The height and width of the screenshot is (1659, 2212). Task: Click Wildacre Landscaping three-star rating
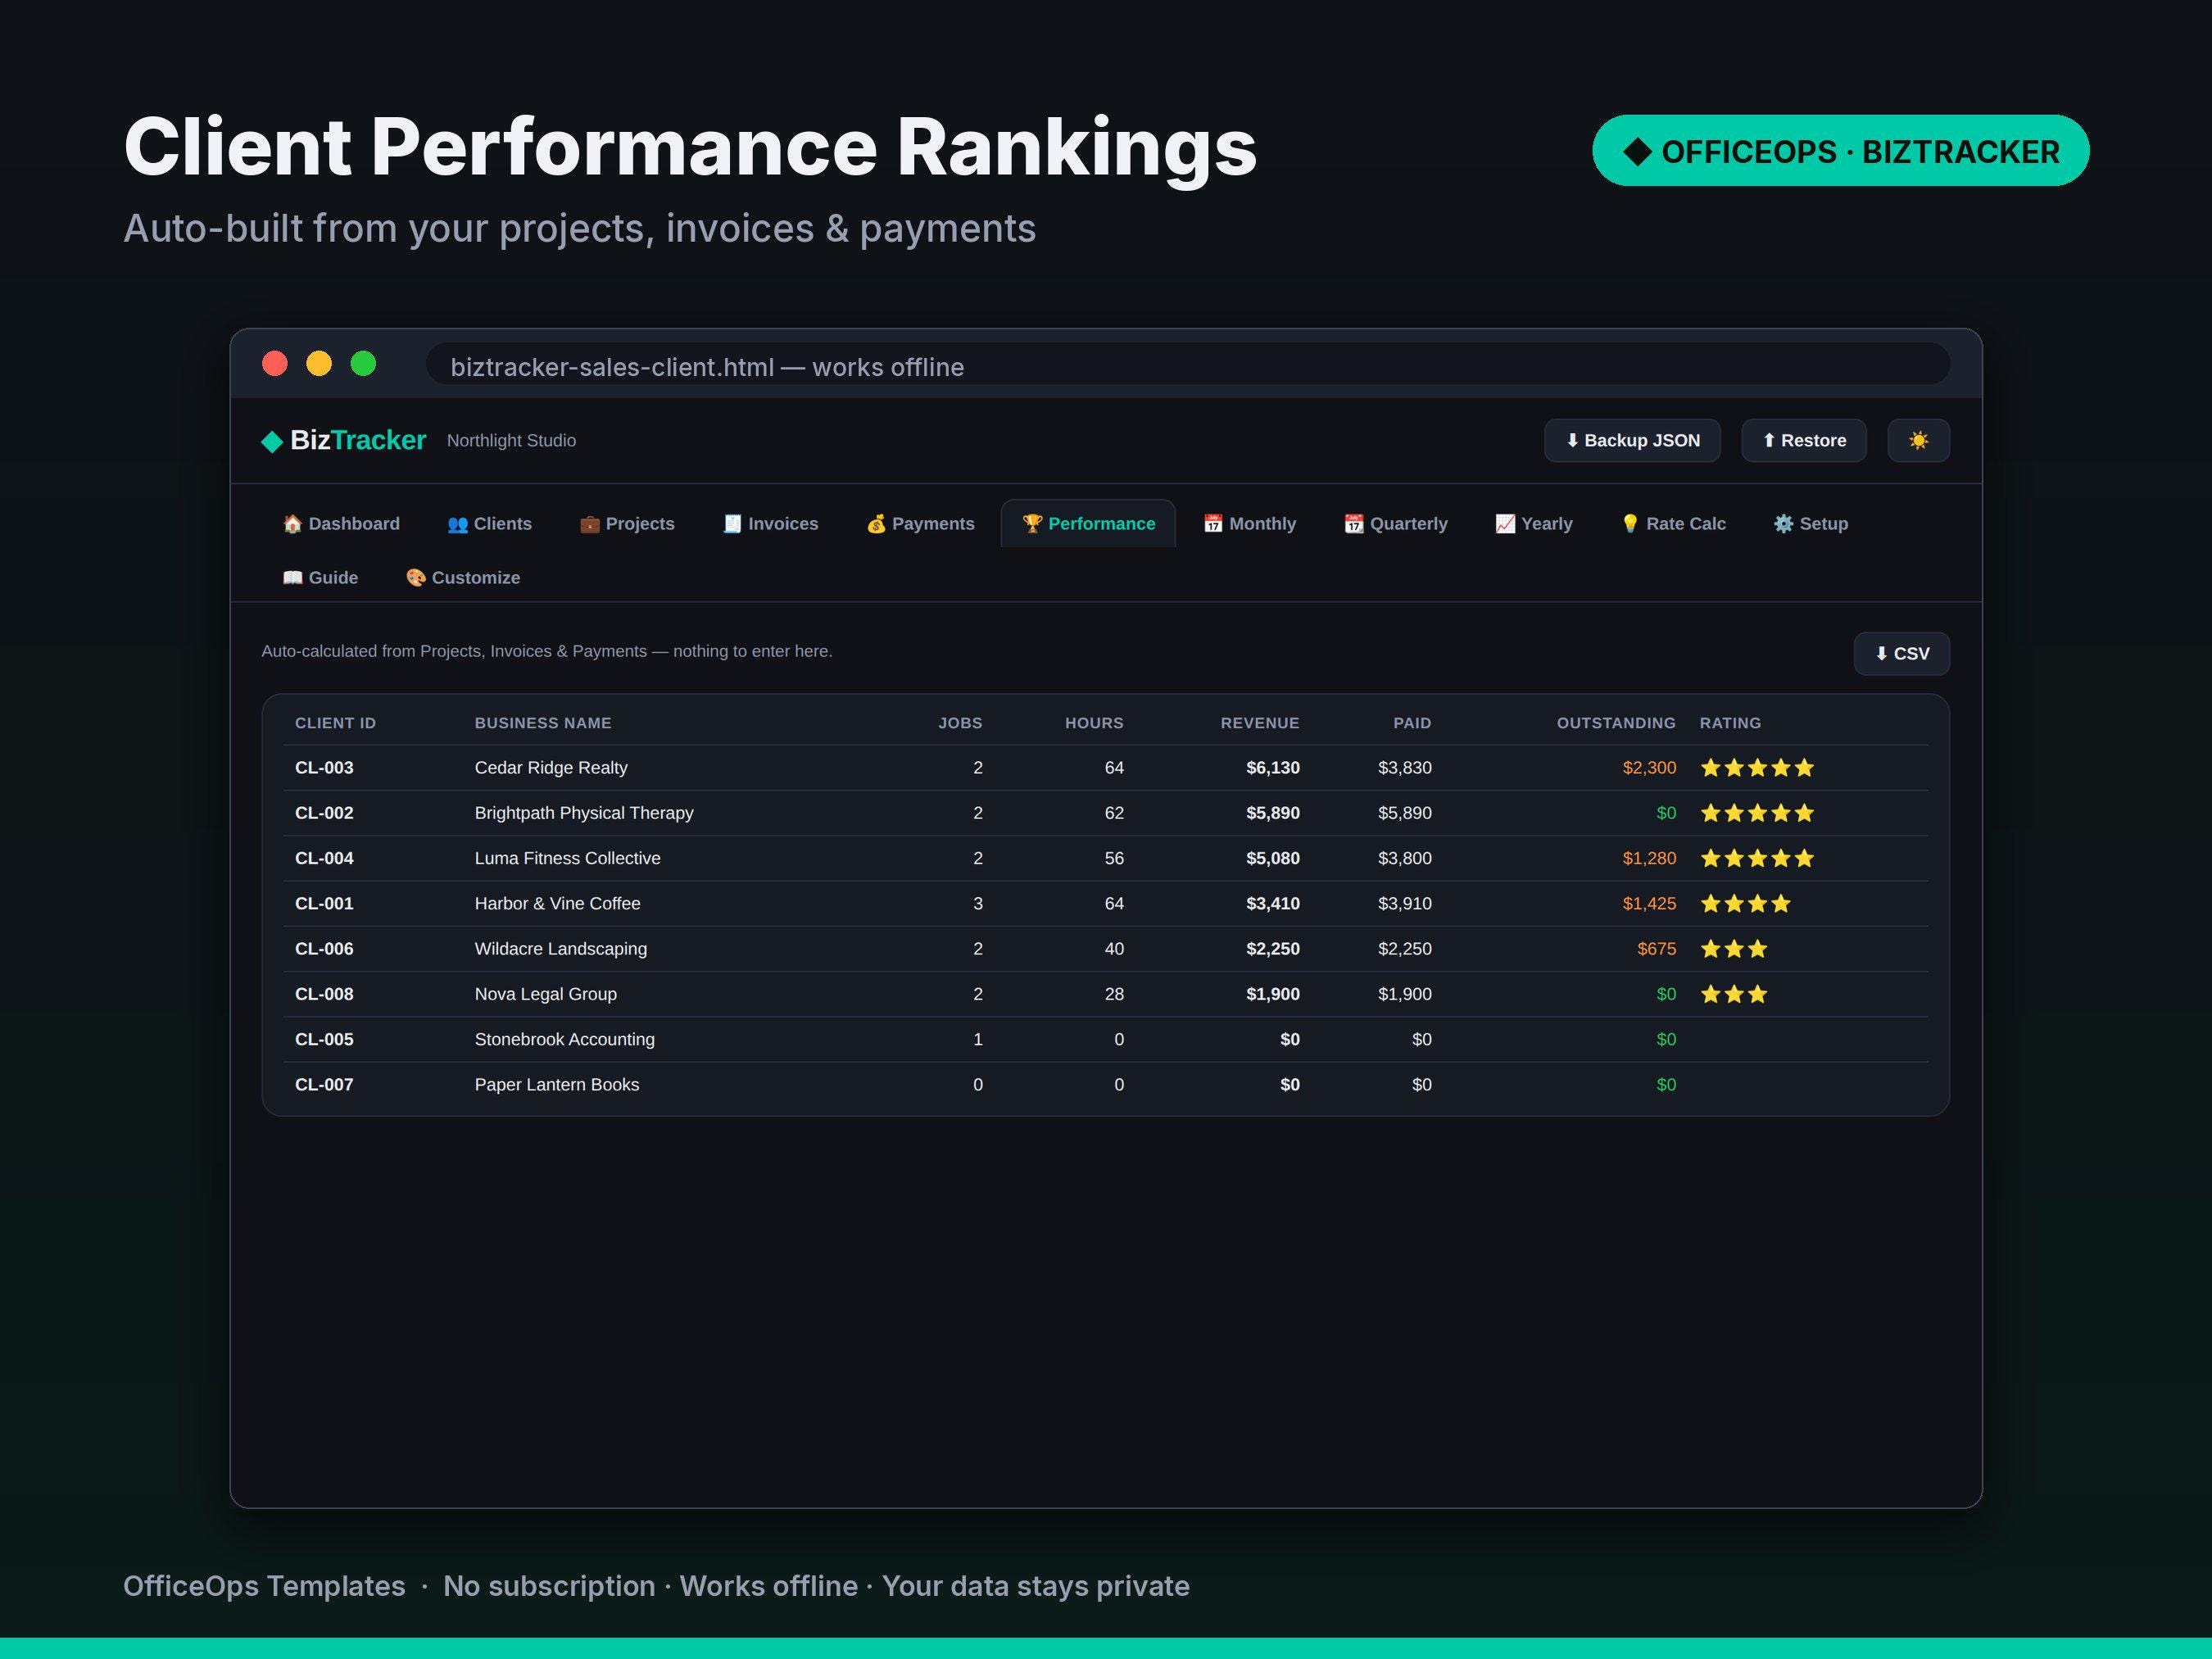[x=1733, y=948]
